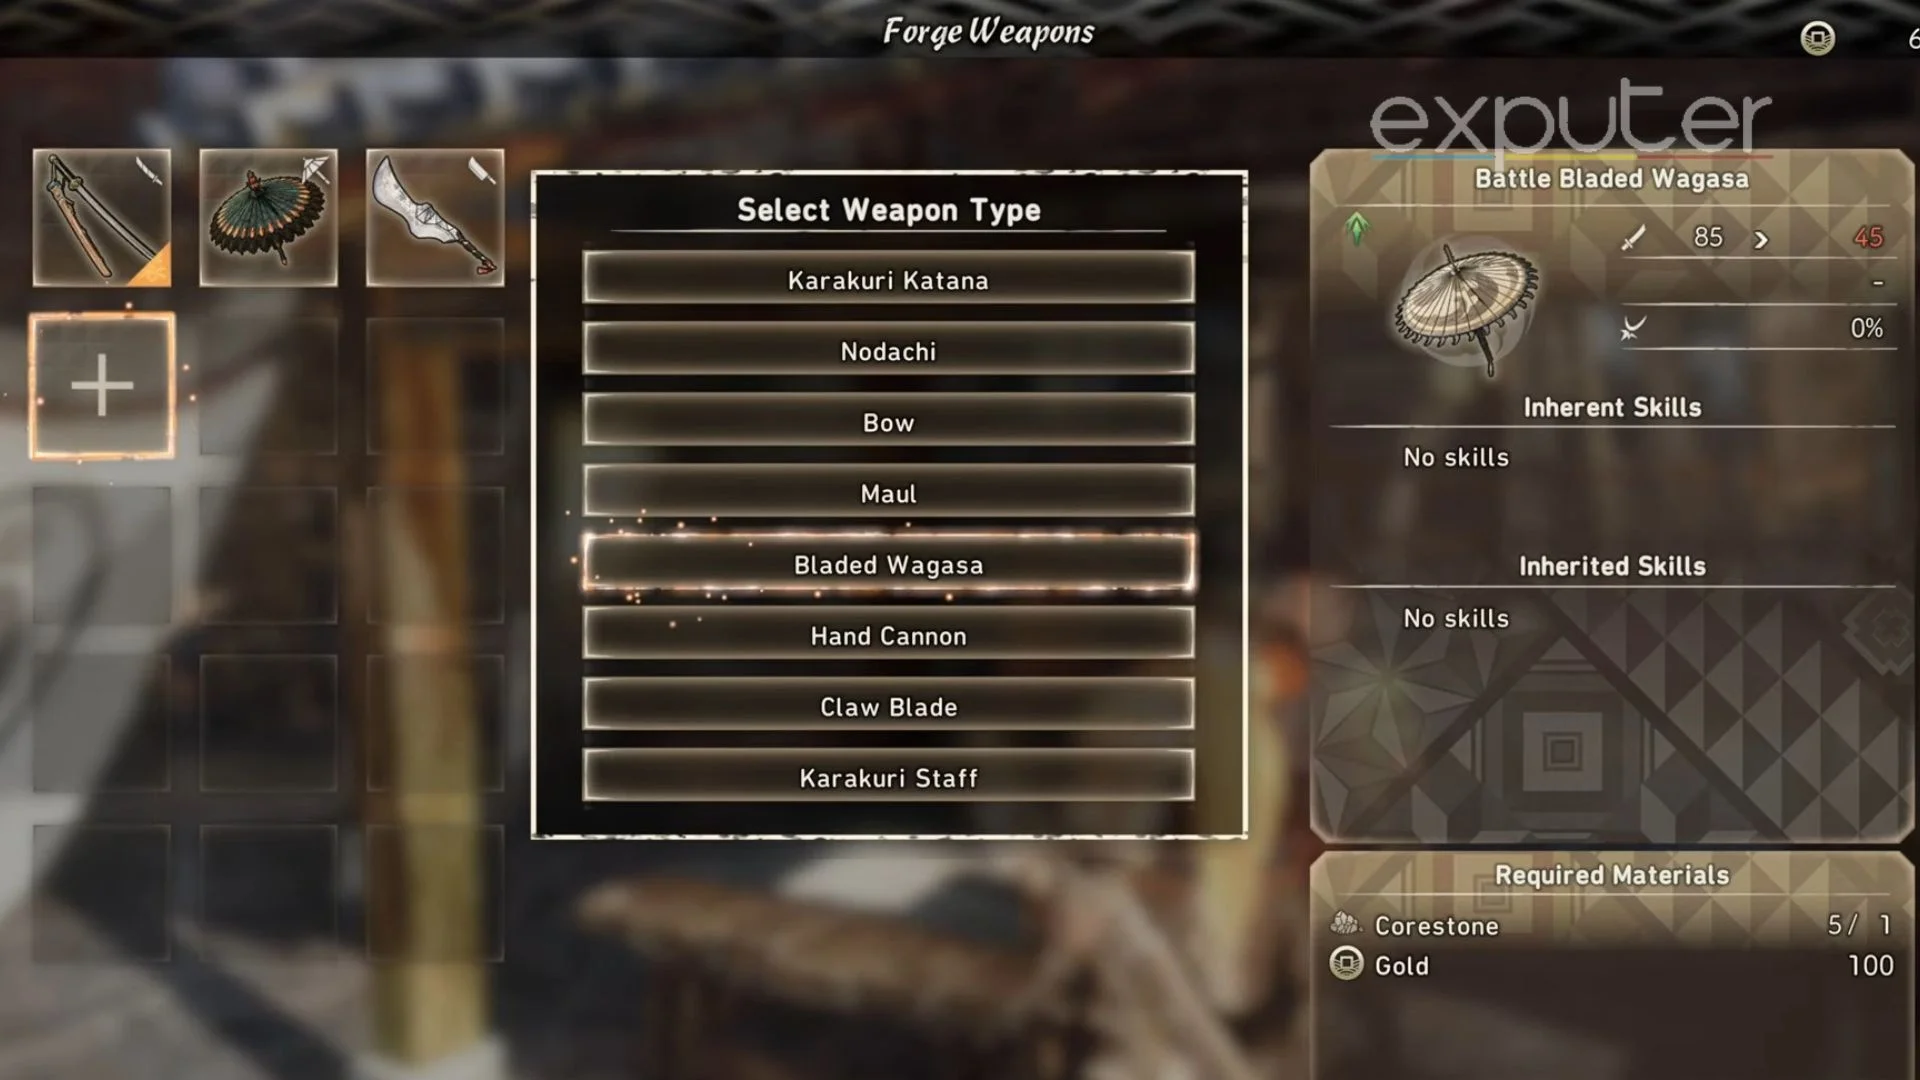Select the Karakuri Katana weapon type
Viewport: 1920px width, 1080px height.
887,278
